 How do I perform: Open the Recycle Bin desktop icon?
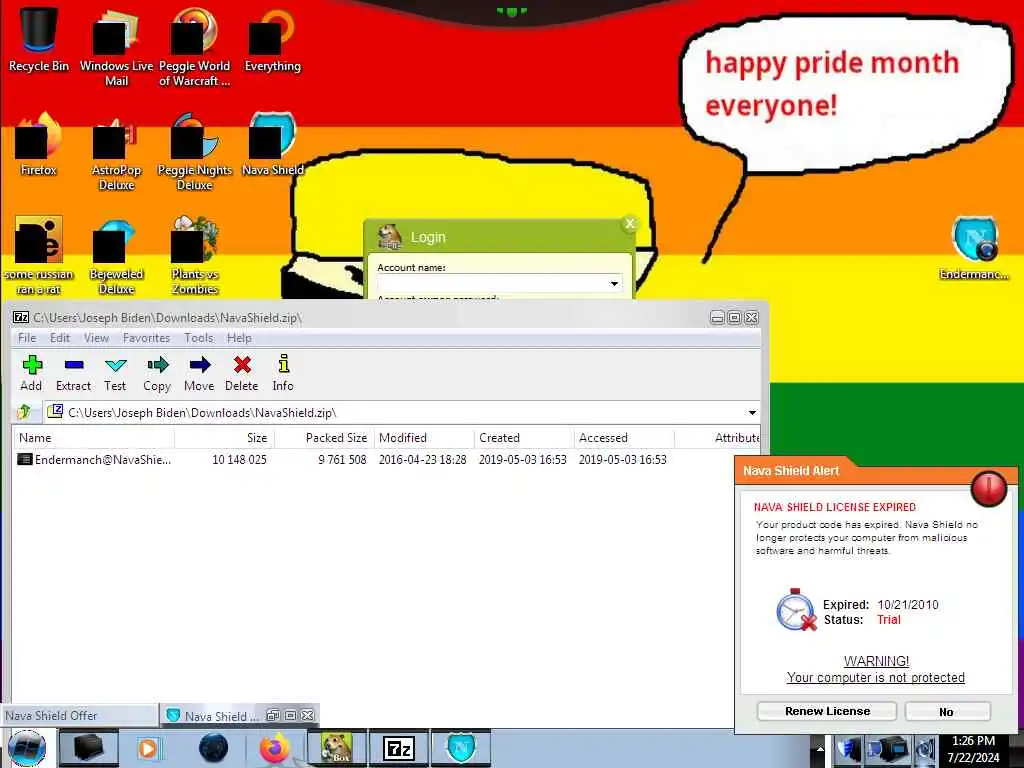(x=39, y=39)
